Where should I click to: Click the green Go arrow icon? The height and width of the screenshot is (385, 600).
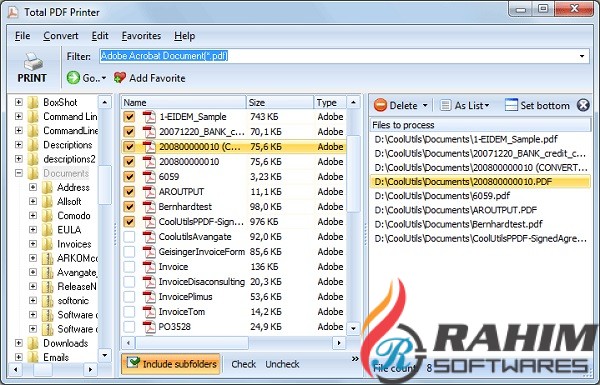click(73, 78)
